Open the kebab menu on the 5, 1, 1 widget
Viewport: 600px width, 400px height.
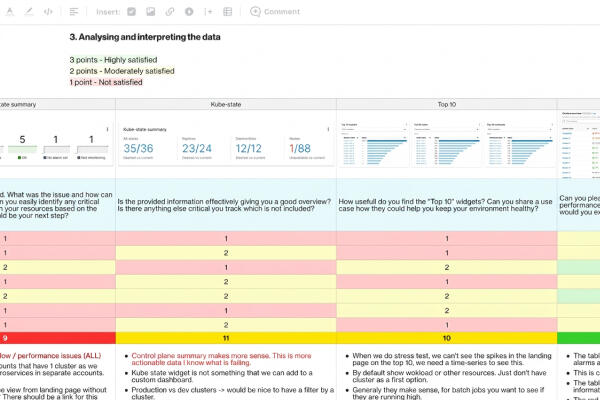107,129
